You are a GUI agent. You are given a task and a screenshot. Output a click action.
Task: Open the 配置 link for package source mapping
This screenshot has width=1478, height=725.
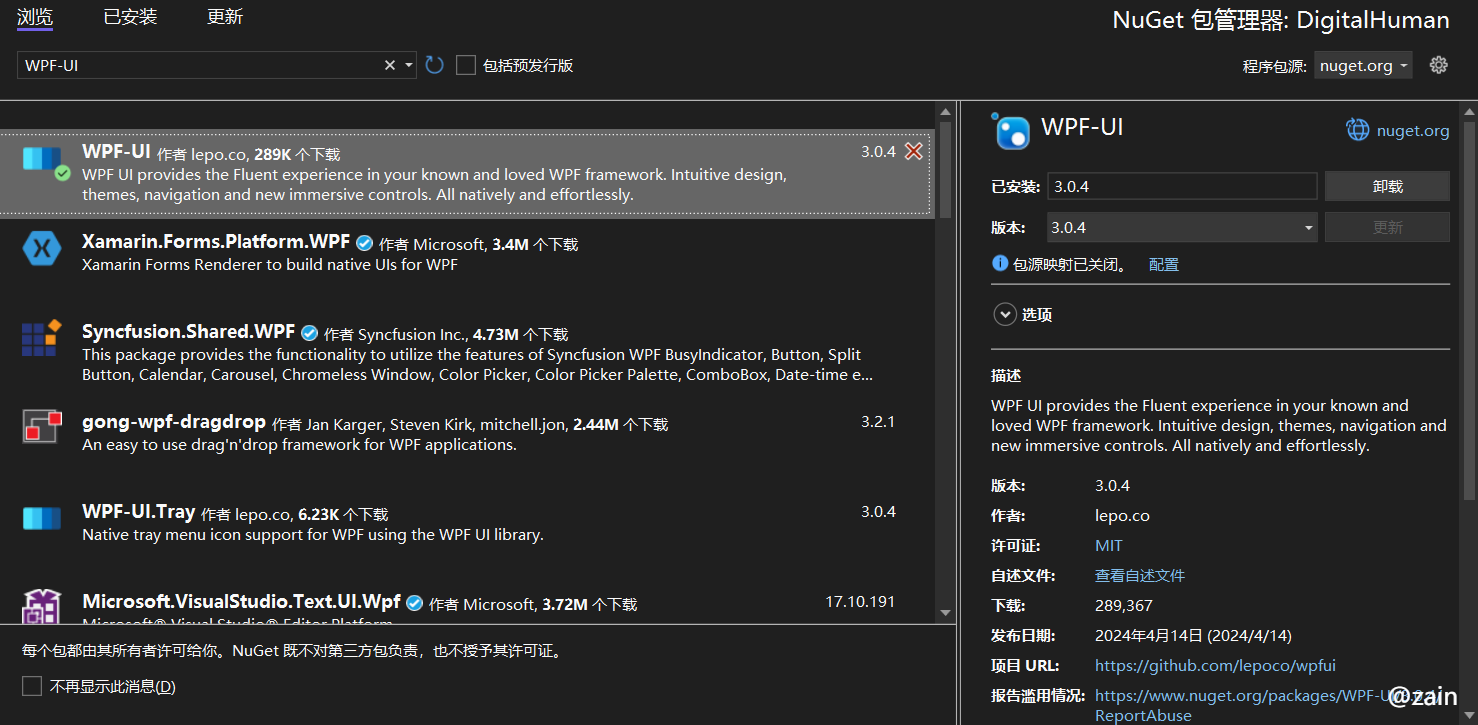click(x=1164, y=264)
